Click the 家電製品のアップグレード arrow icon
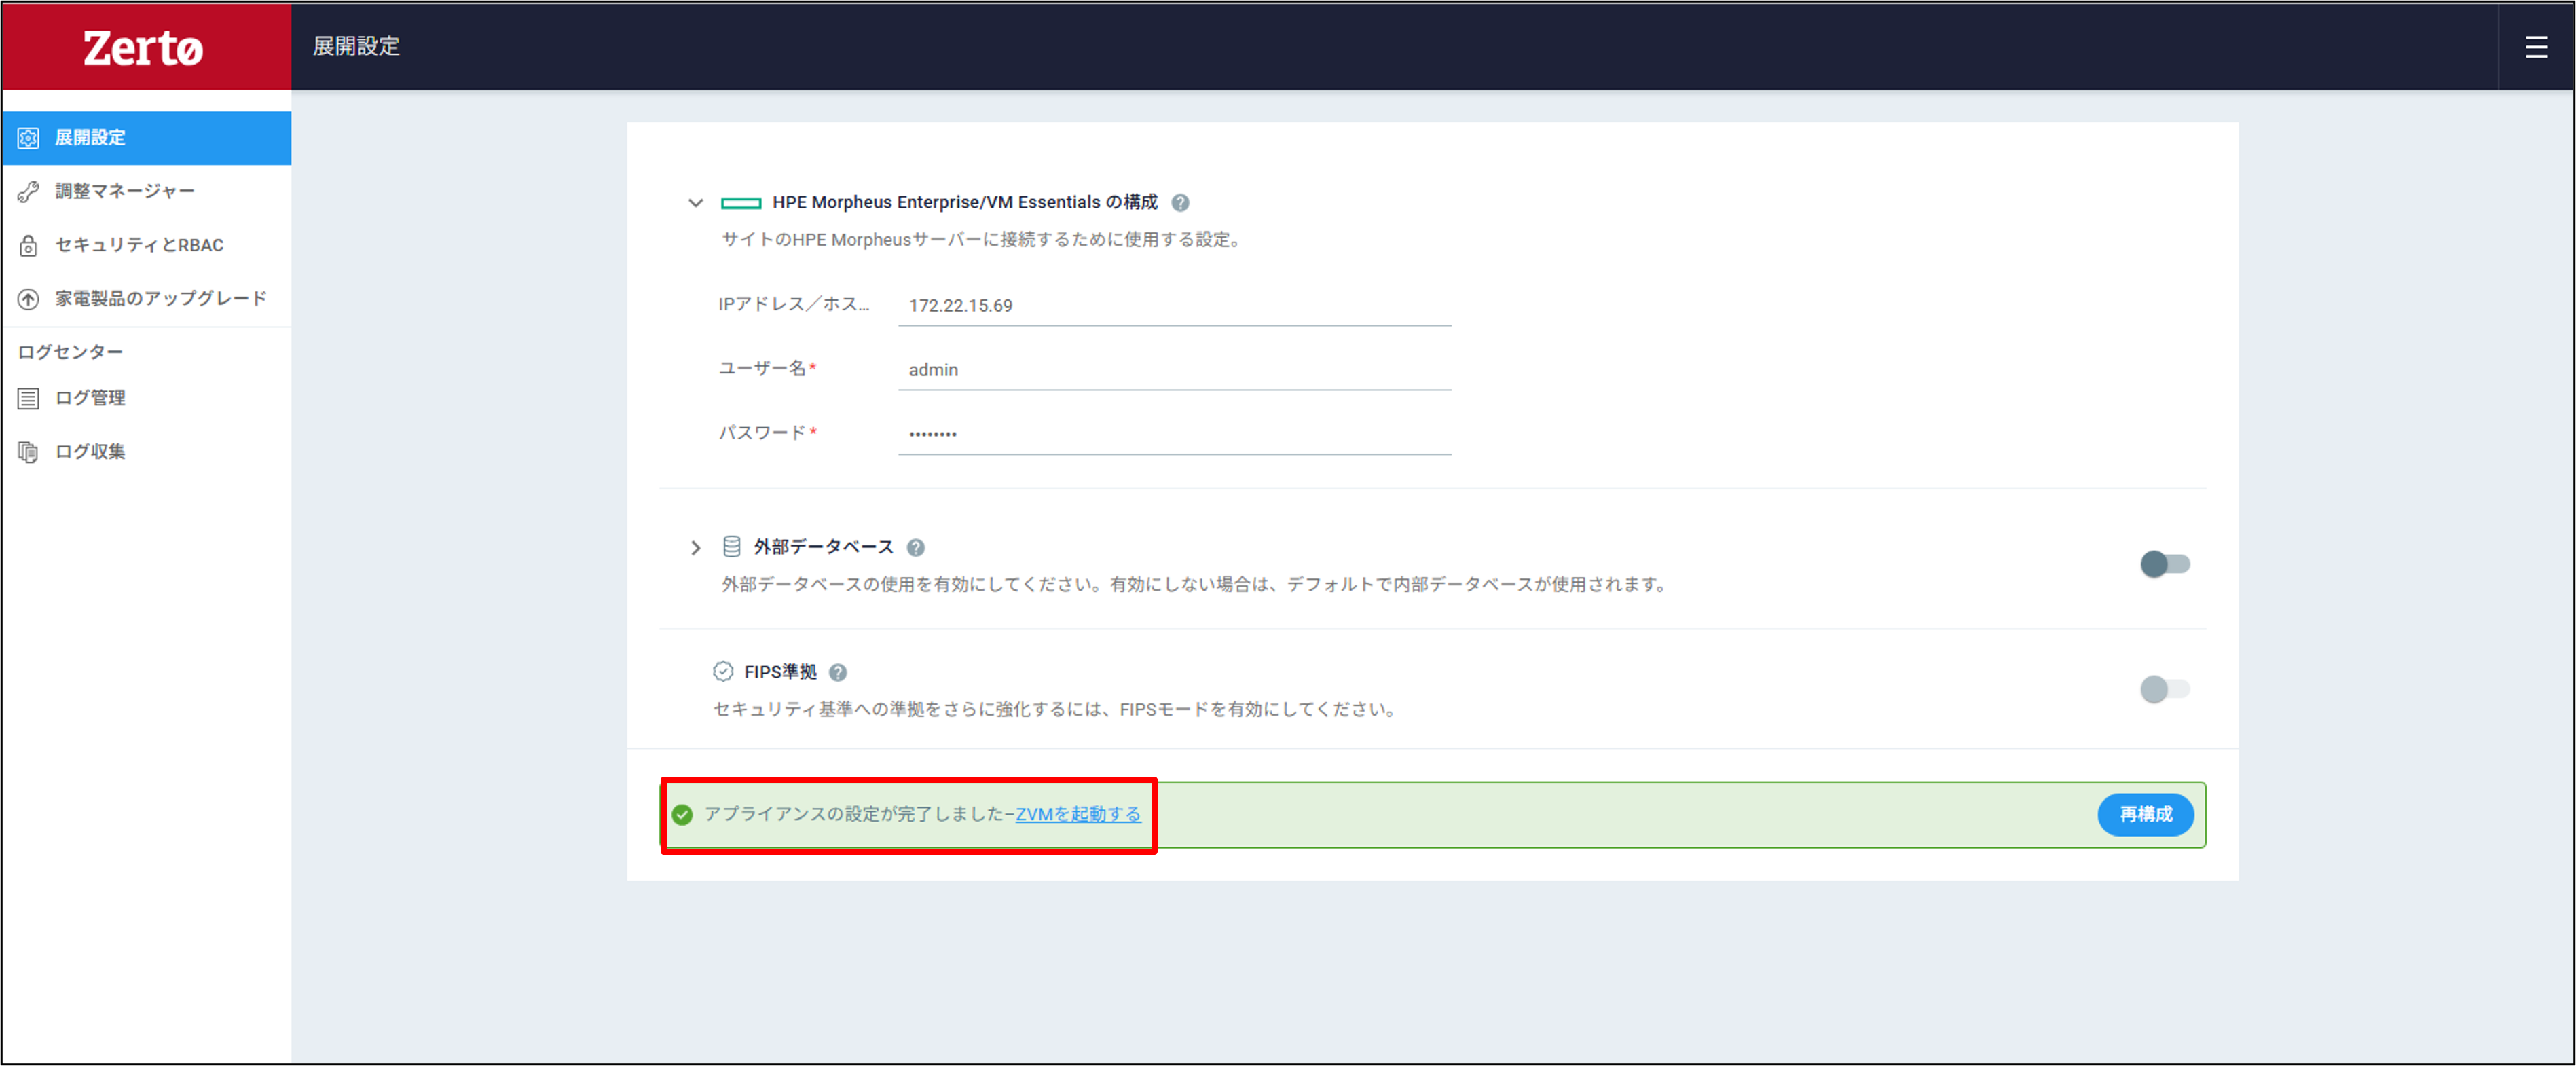 tap(28, 299)
